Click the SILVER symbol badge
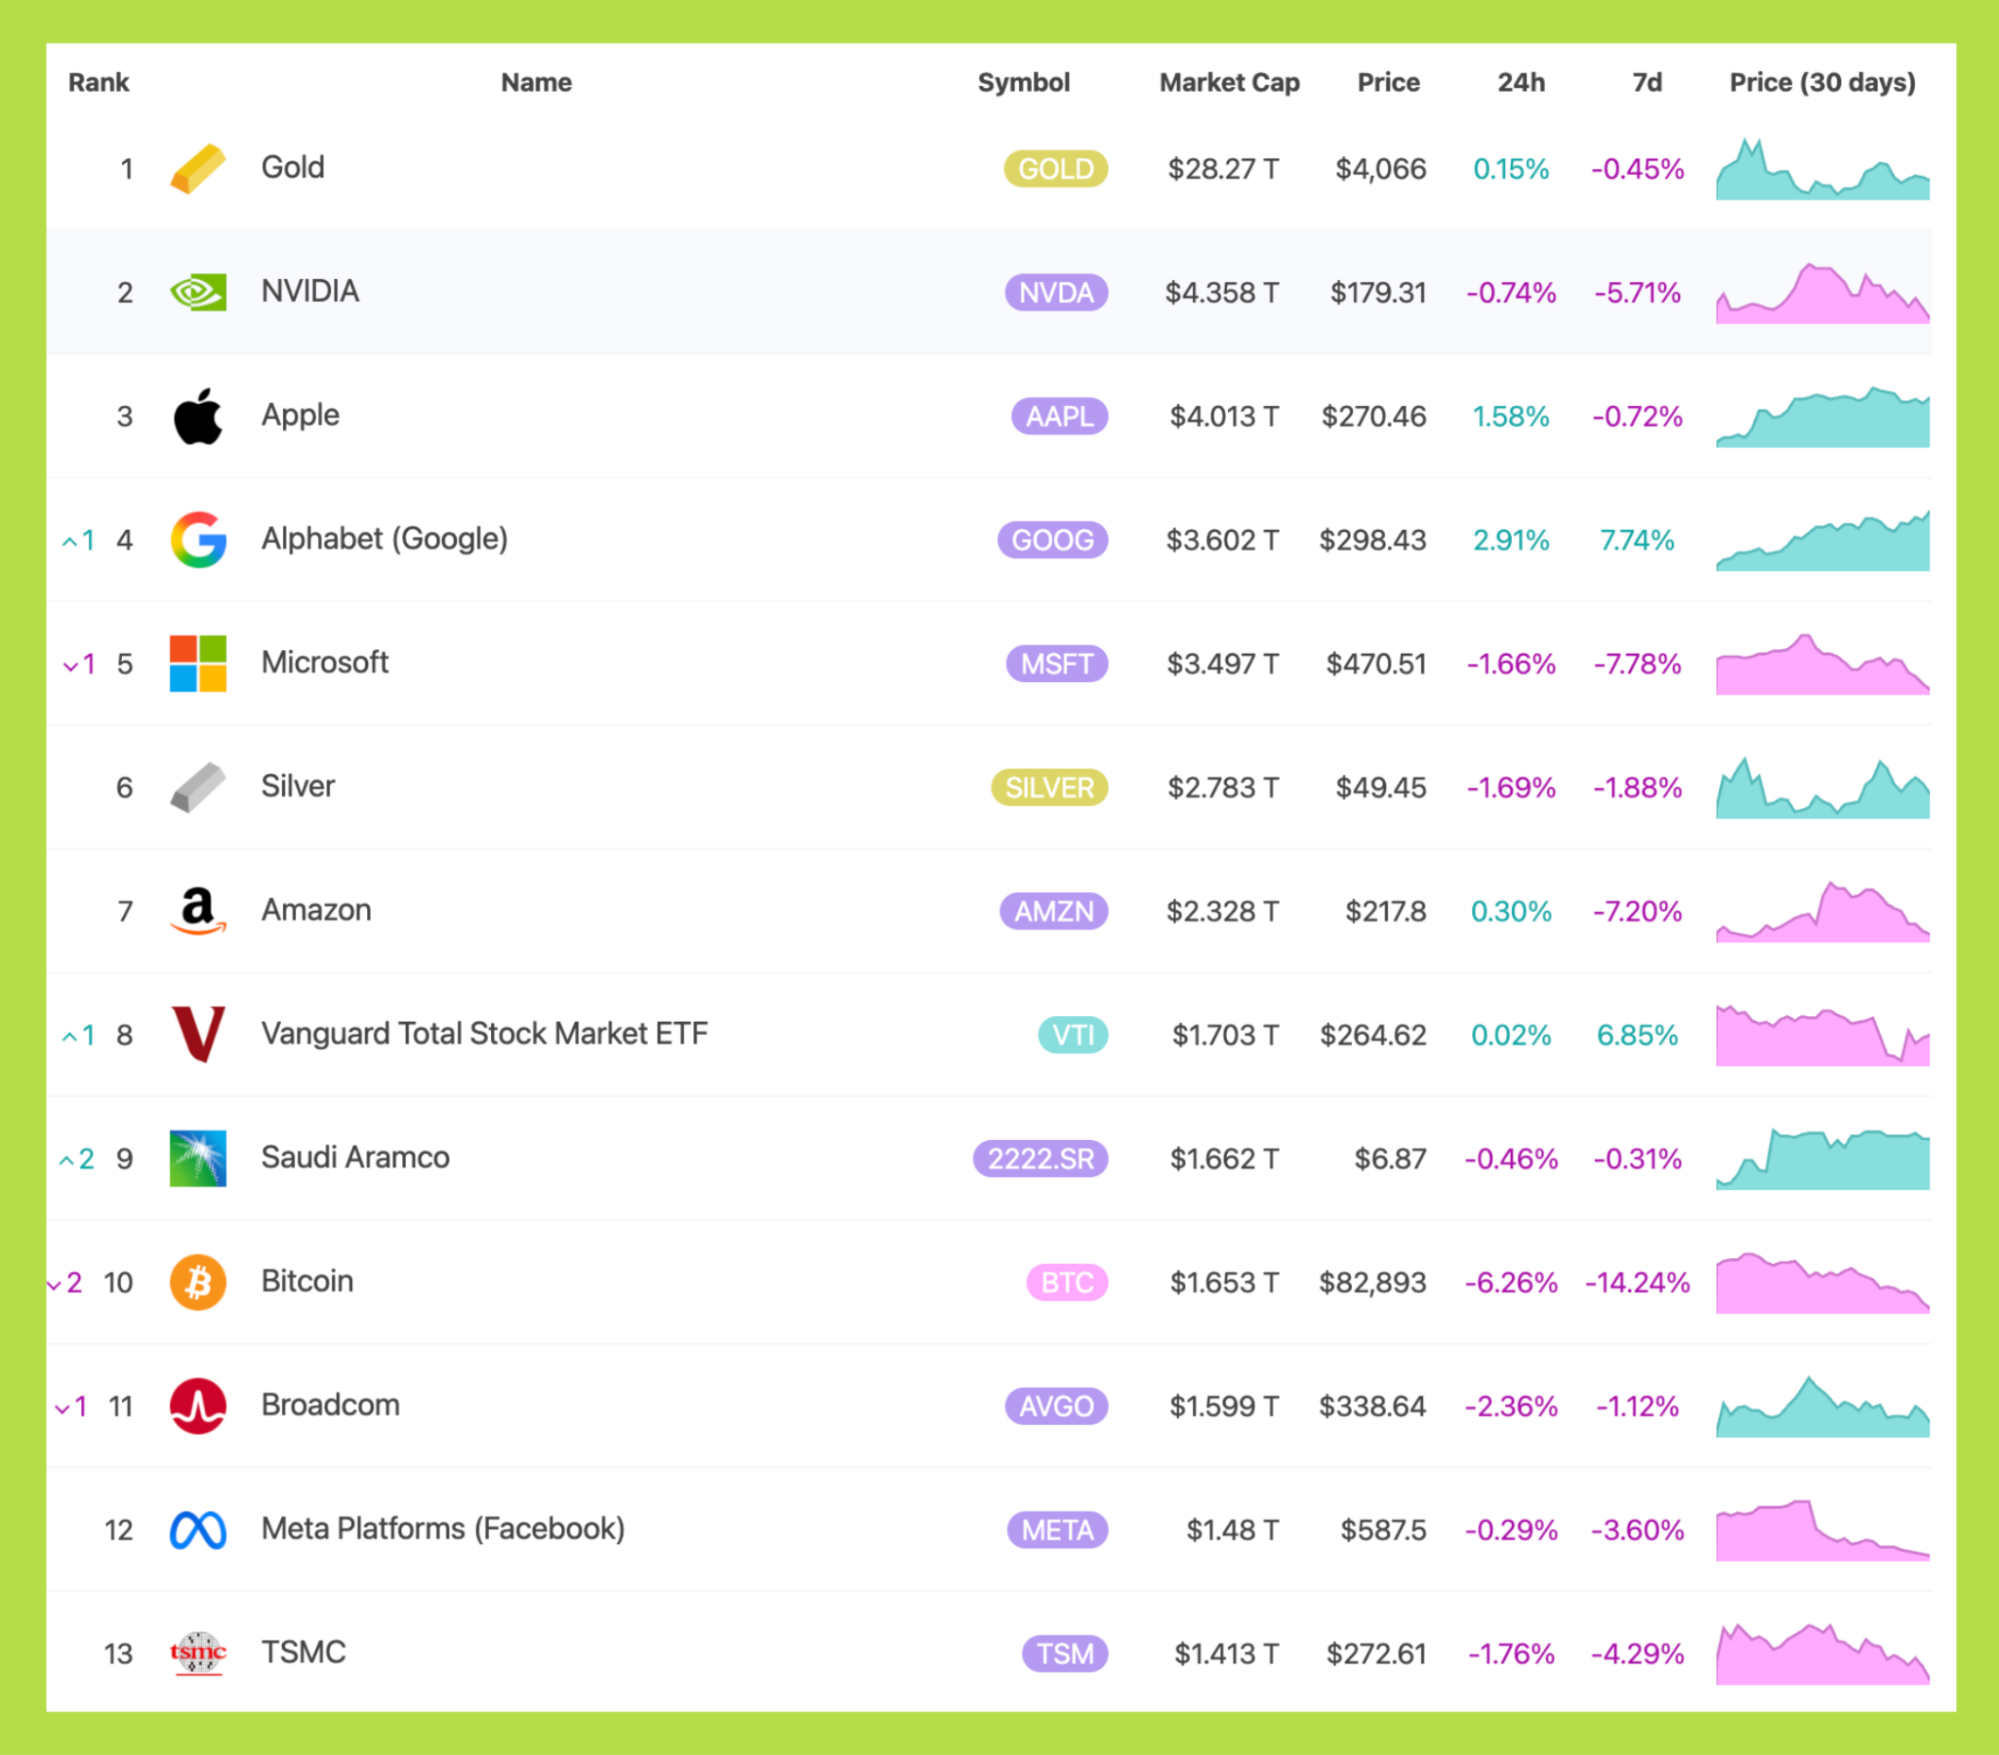The image size is (1999, 1755). pyautogui.click(x=1049, y=788)
